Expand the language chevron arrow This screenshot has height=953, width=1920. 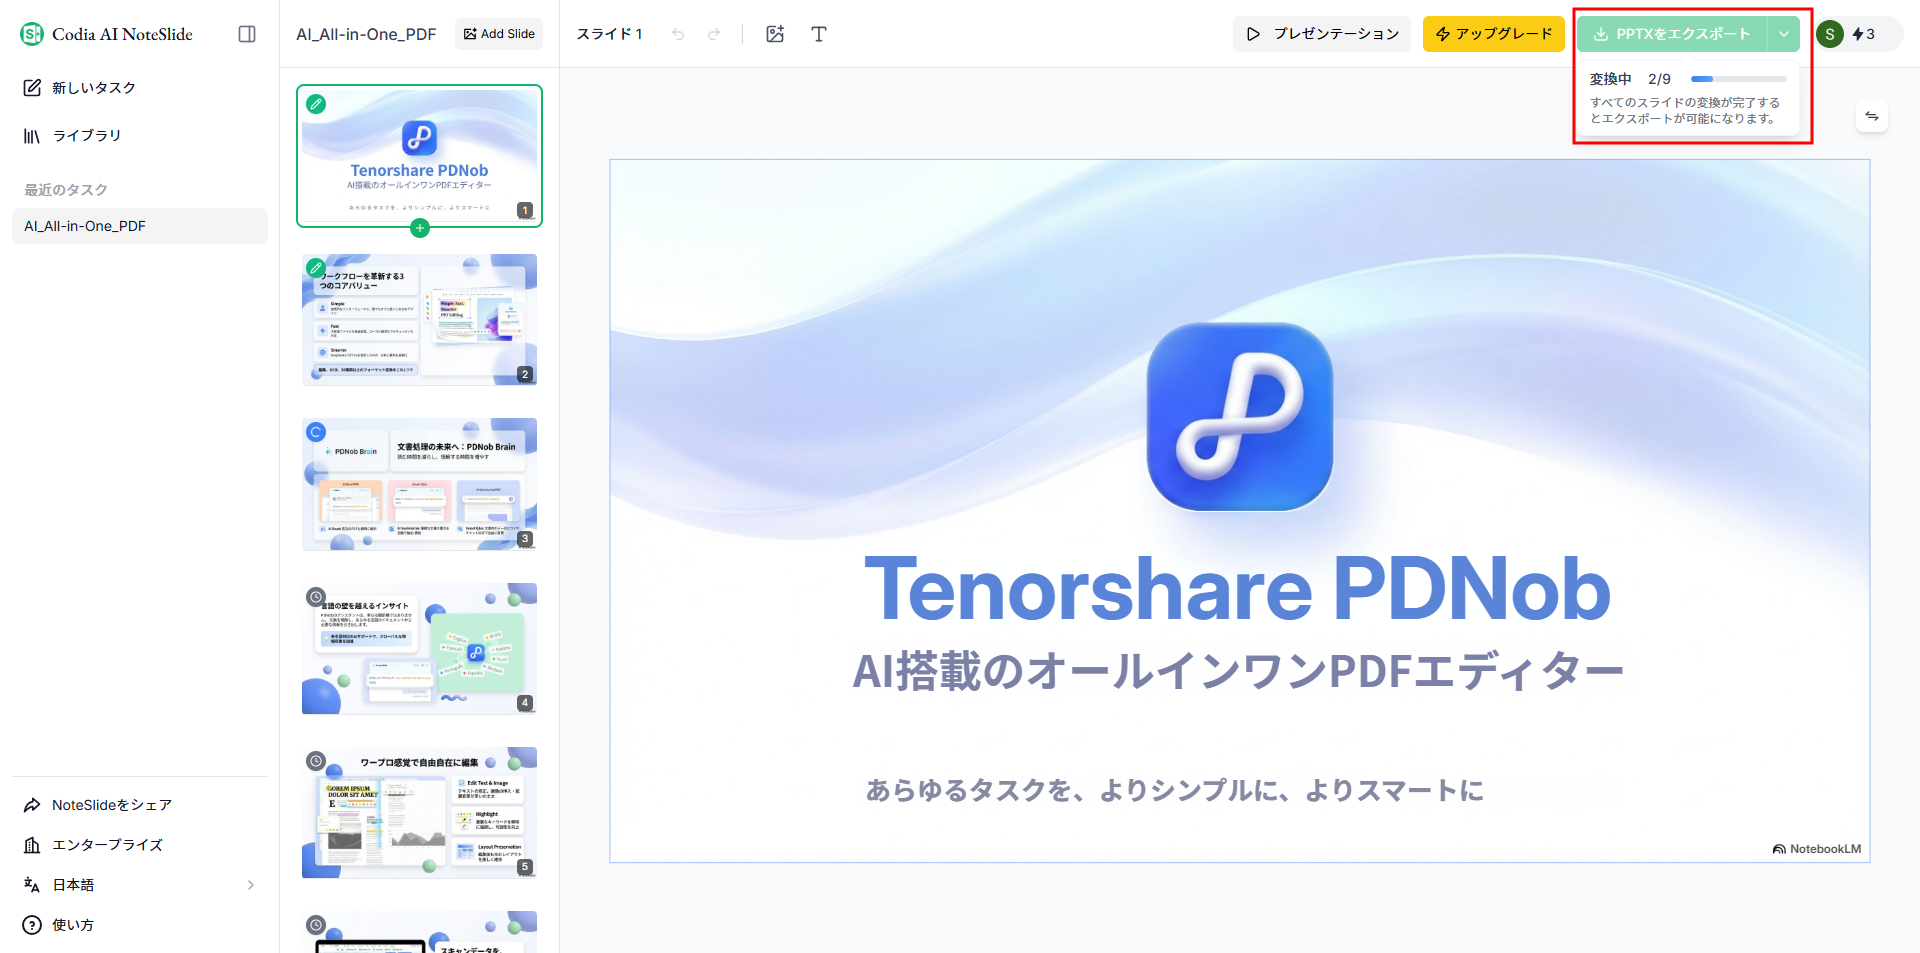pyautogui.click(x=251, y=885)
